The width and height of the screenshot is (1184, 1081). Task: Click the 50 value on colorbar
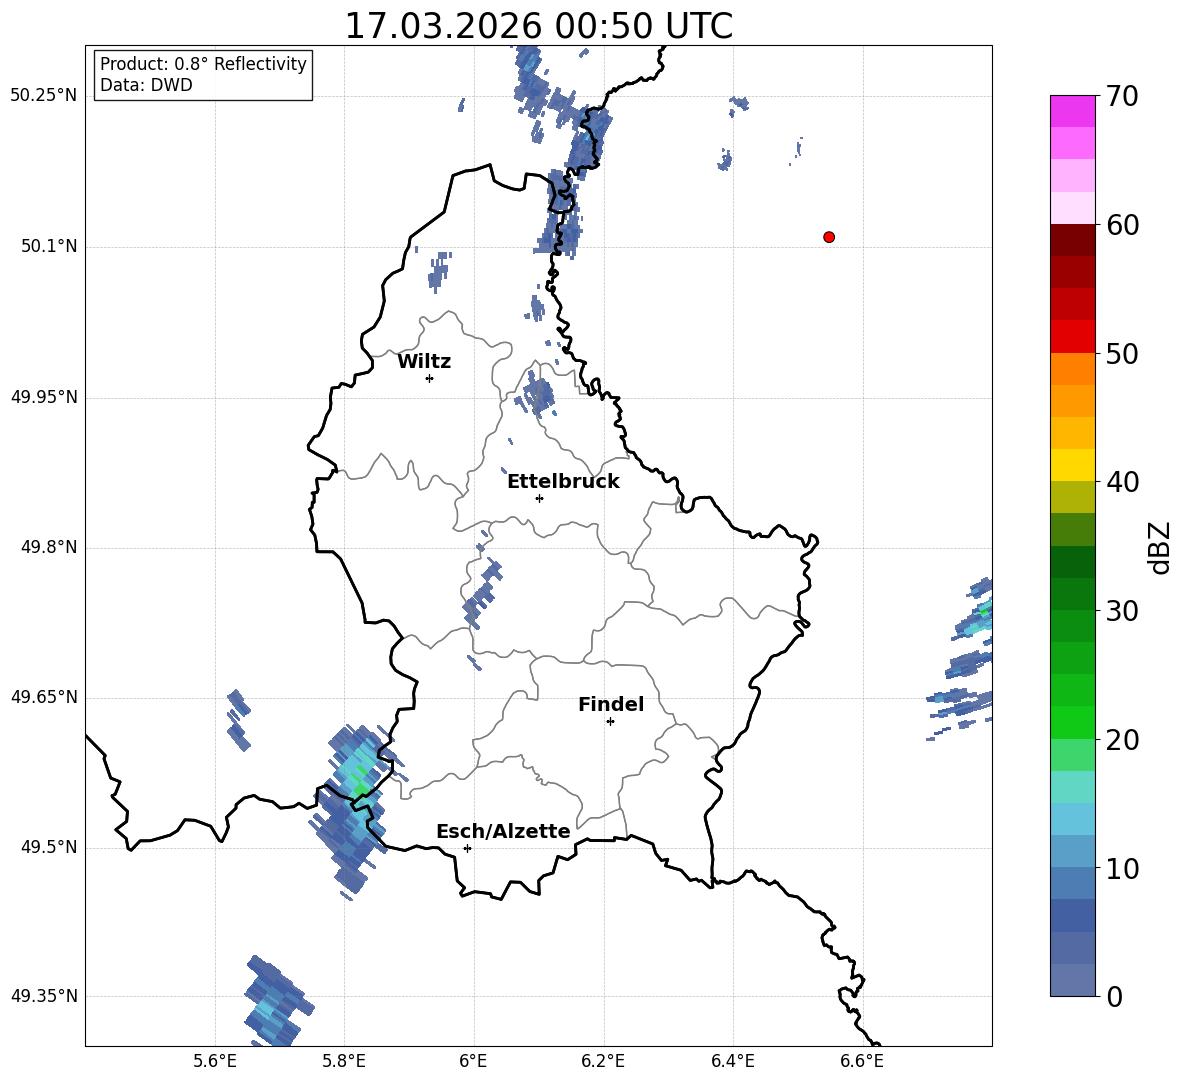point(1121,354)
